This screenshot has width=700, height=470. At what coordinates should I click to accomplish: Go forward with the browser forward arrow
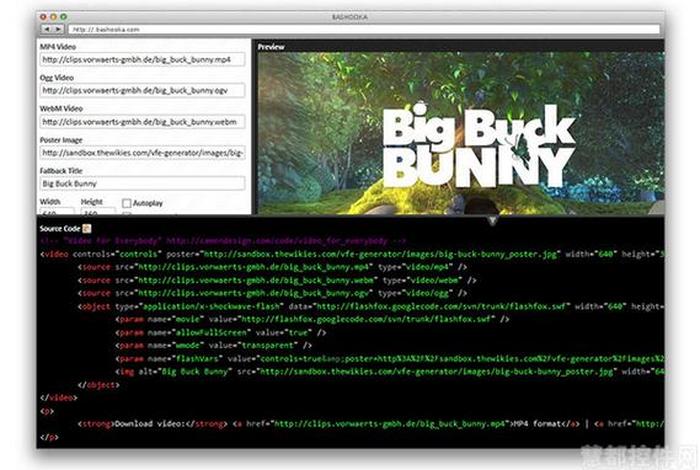pyautogui.click(x=58, y=29)
